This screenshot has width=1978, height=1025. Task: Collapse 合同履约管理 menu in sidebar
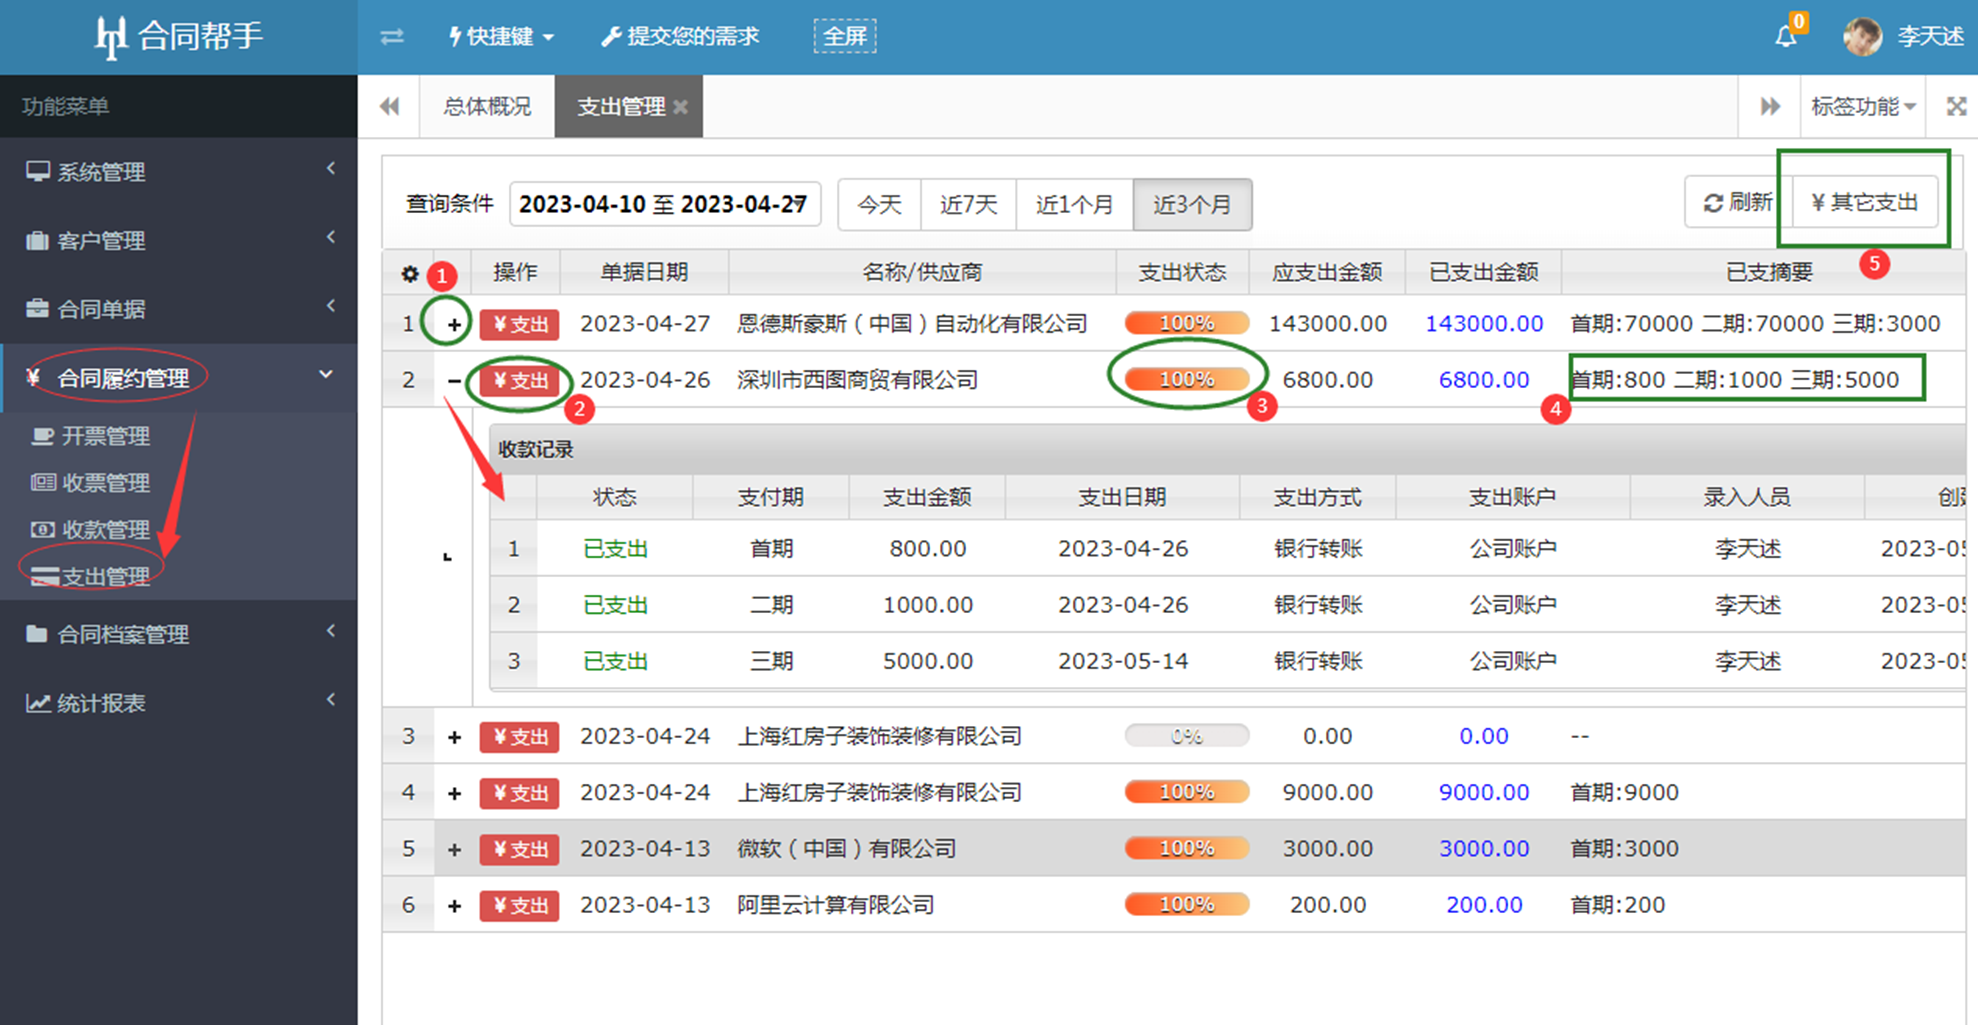point(178,378)
